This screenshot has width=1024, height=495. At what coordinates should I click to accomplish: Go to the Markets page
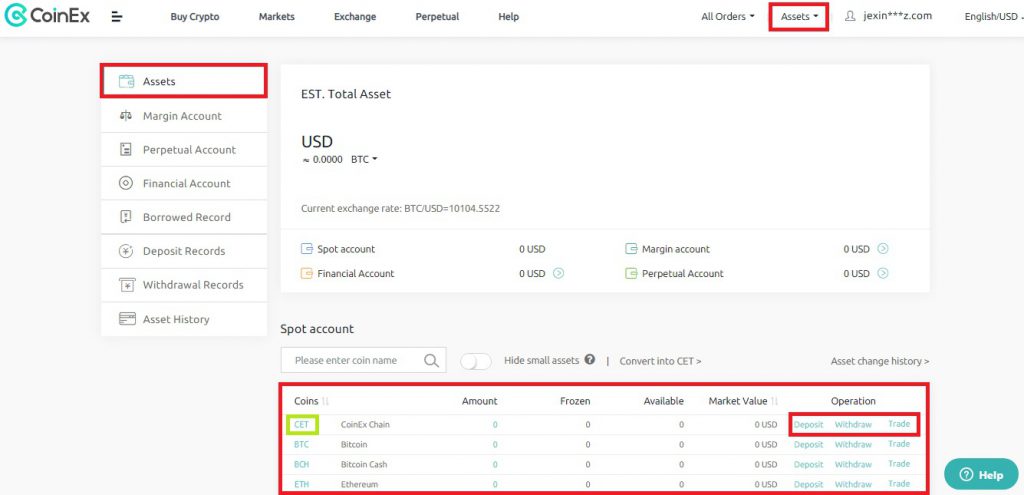pyautogui.click(x=276, y=17)
